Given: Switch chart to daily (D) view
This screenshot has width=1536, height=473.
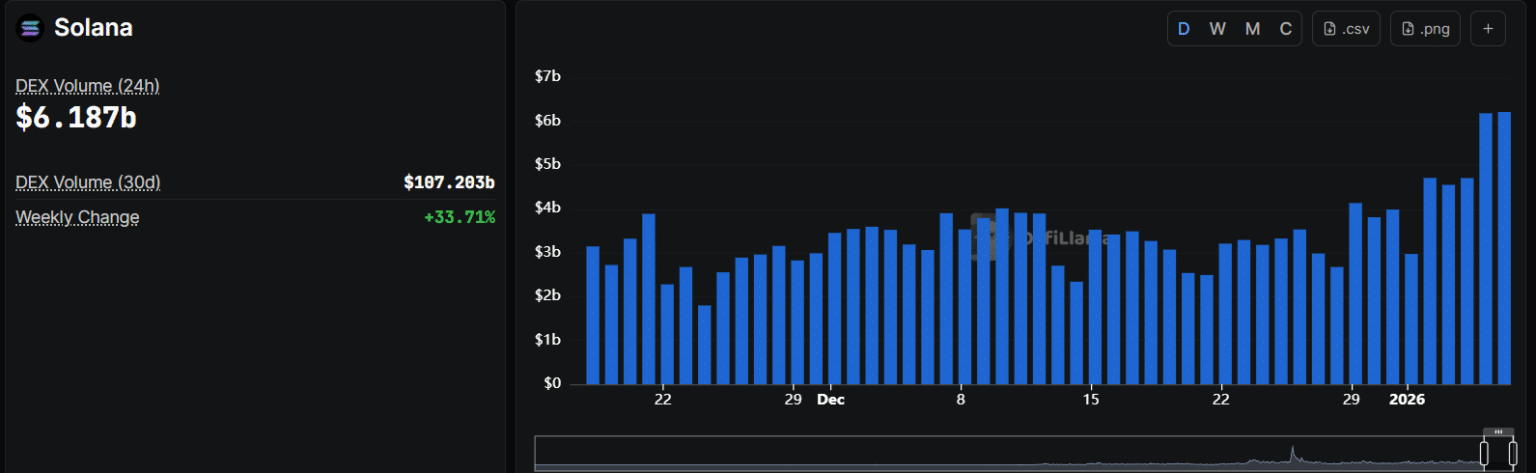Looking at the screenshot, I should pyautogui.click(x=1184, y=29).
